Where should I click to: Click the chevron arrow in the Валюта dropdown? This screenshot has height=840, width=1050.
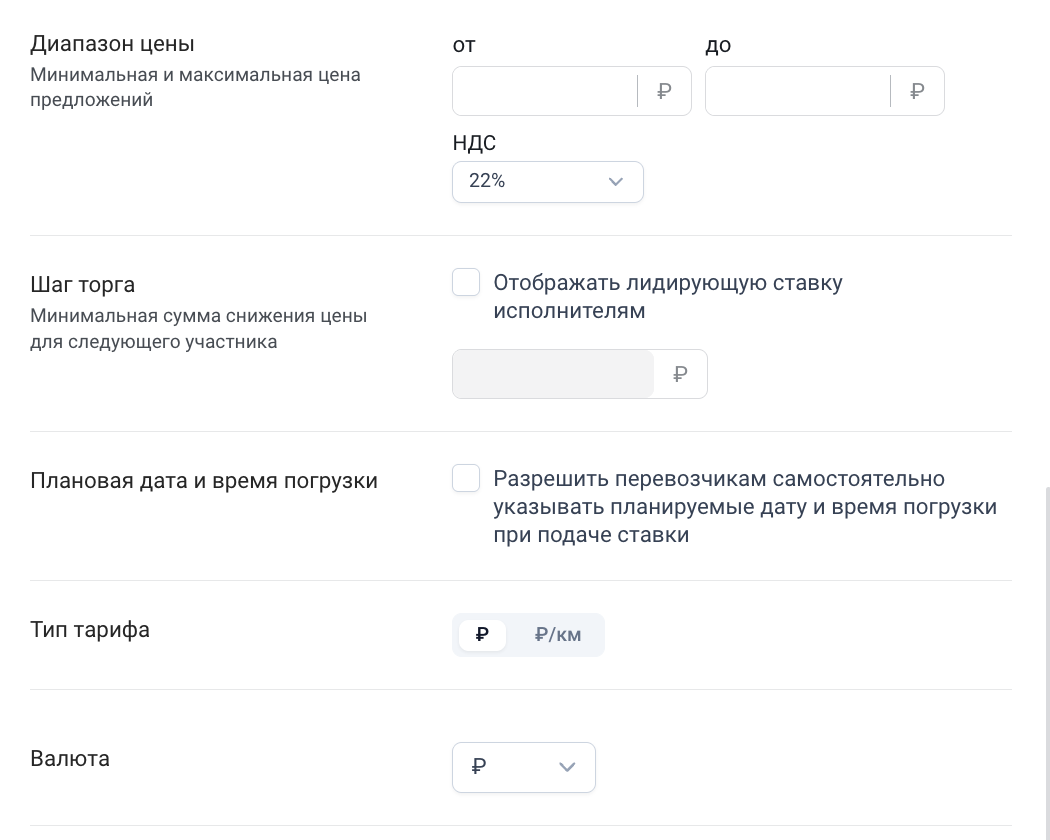(567, 767)
